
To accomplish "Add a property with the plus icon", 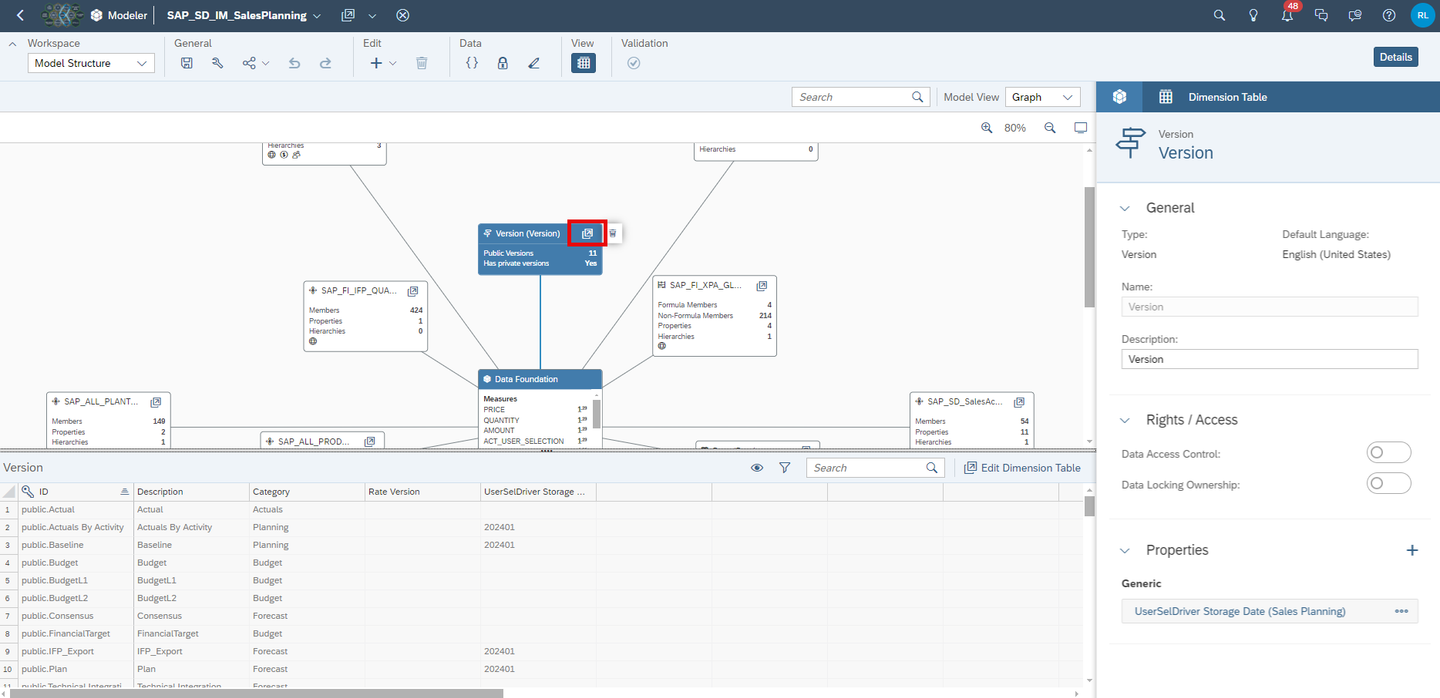I will click(x=1412, y=550).
